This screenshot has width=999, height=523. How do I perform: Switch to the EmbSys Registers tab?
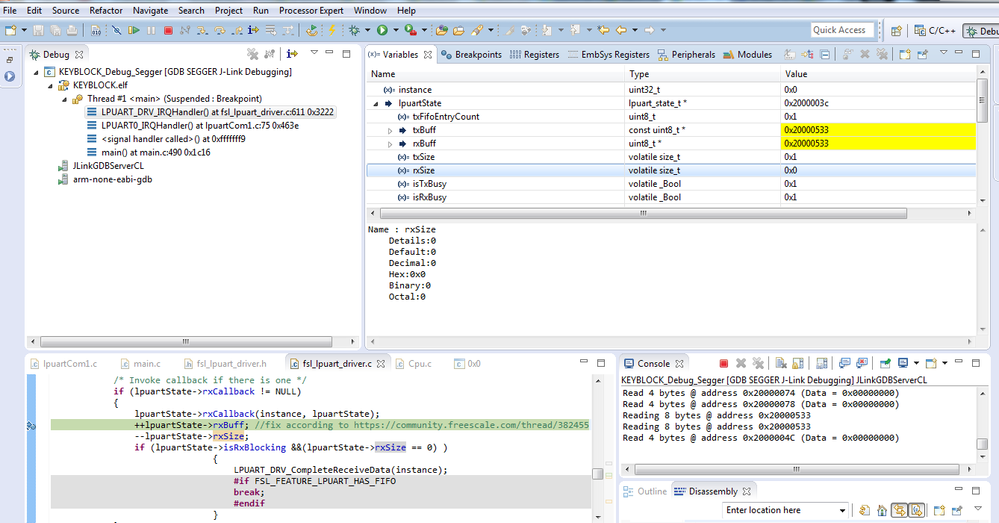[608, 55]
